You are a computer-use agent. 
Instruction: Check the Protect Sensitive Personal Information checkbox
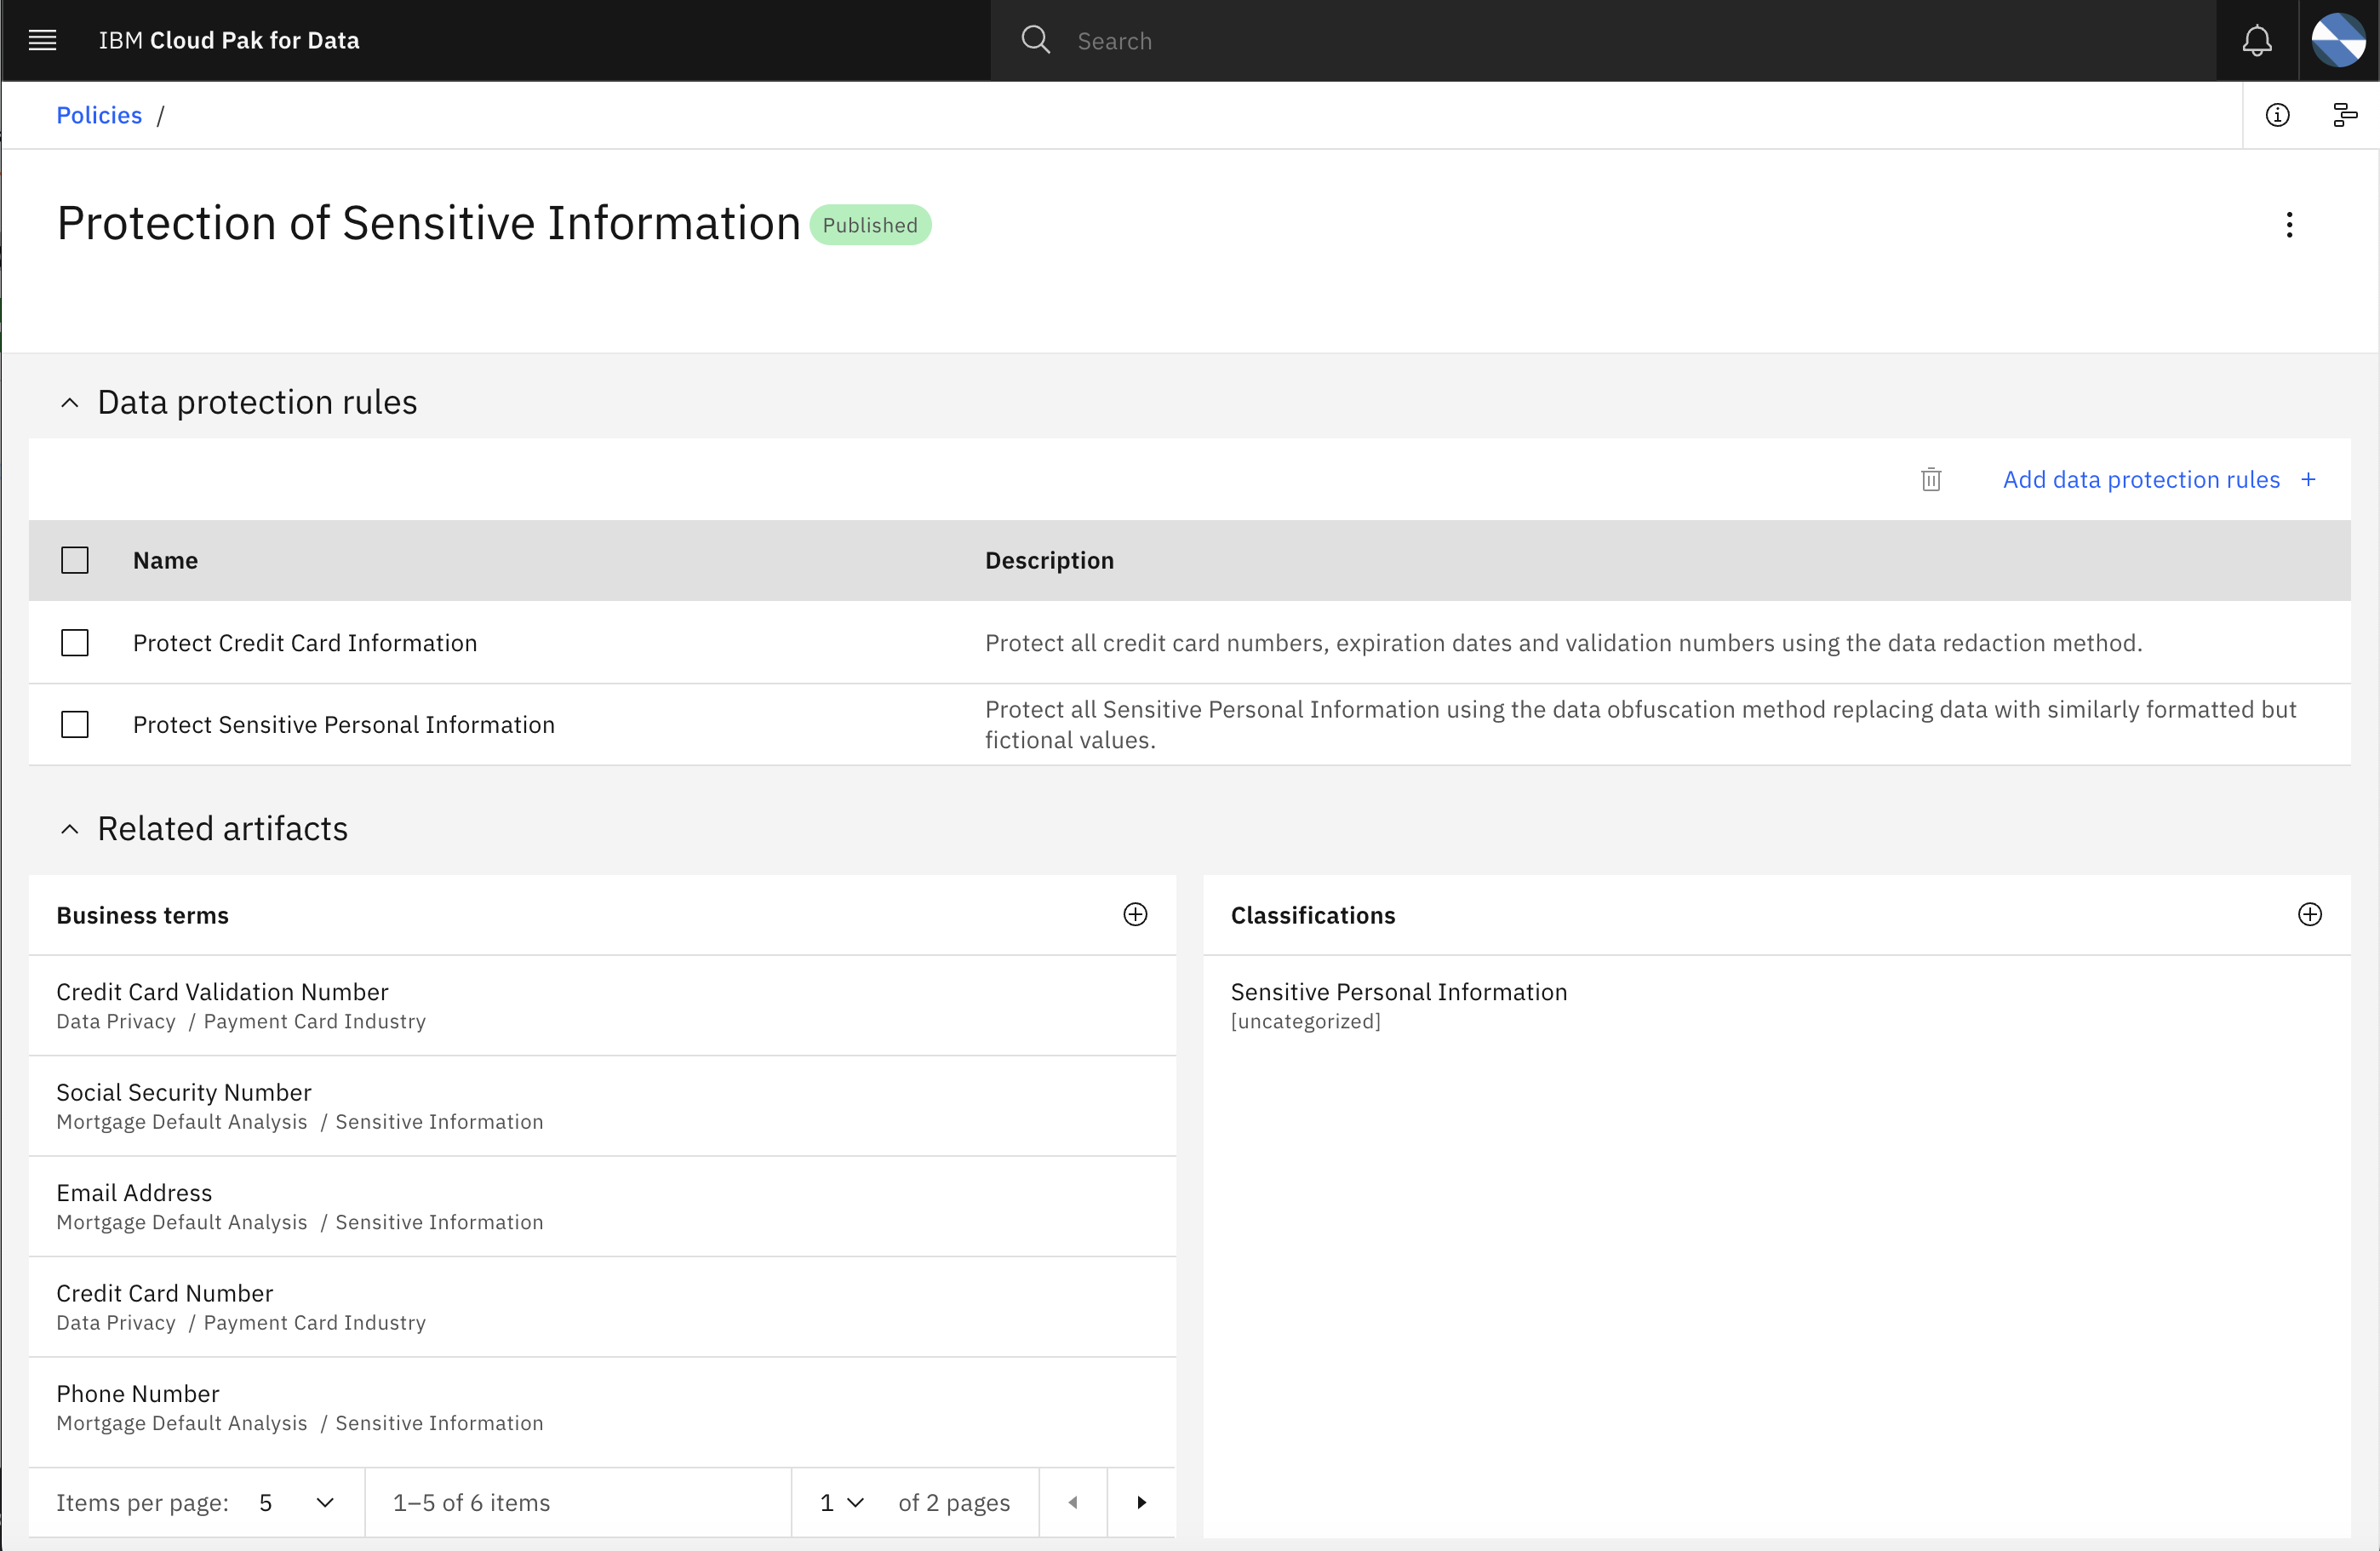coord(73,724)
